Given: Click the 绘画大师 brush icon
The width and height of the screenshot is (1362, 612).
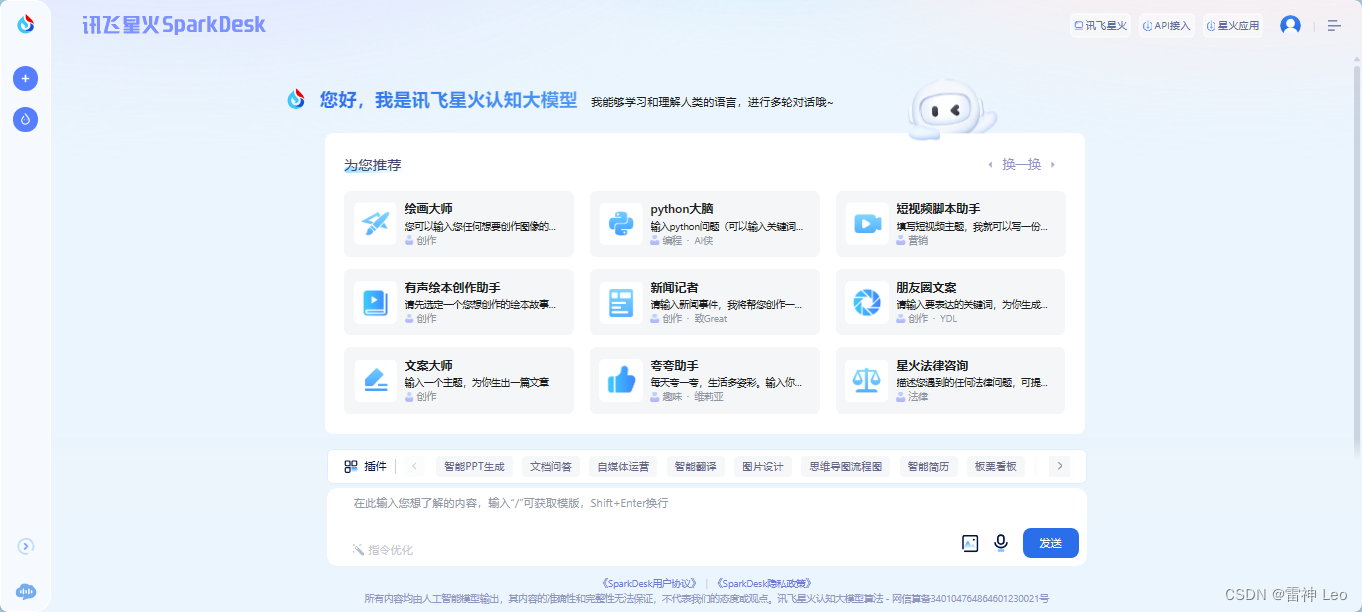Looking at the screenshot, I should (x=375, y=224).
